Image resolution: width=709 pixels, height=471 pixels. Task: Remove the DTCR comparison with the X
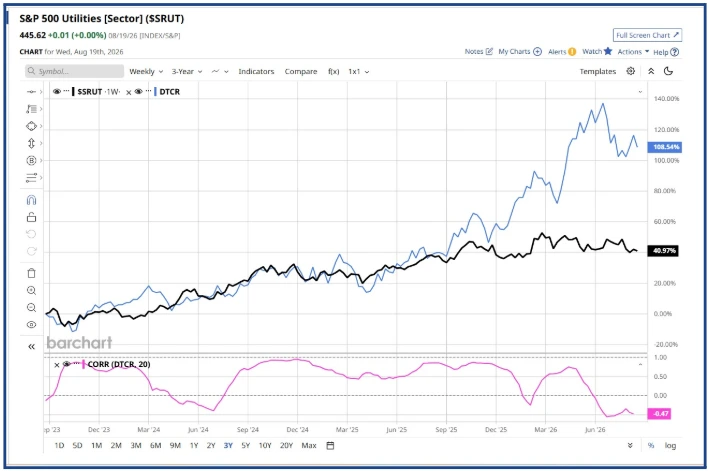[x=128, y=92]
